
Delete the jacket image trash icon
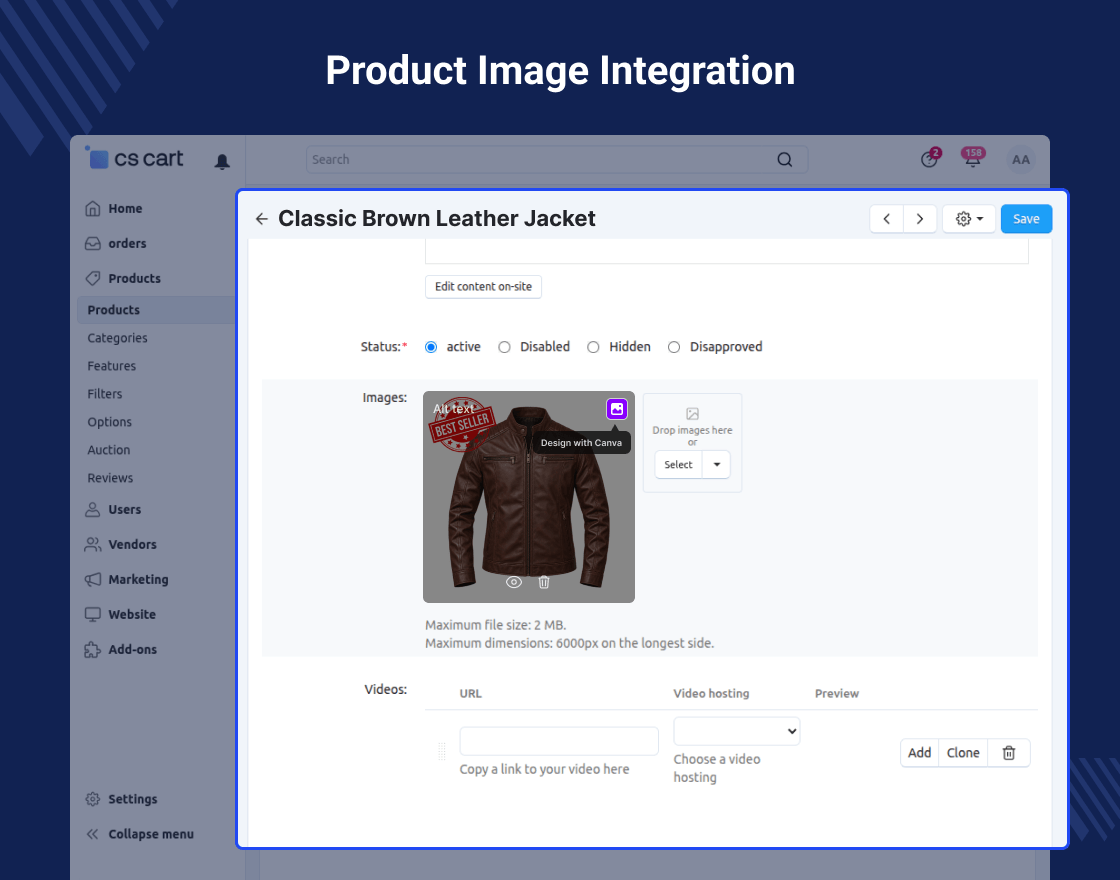(544, 582)
